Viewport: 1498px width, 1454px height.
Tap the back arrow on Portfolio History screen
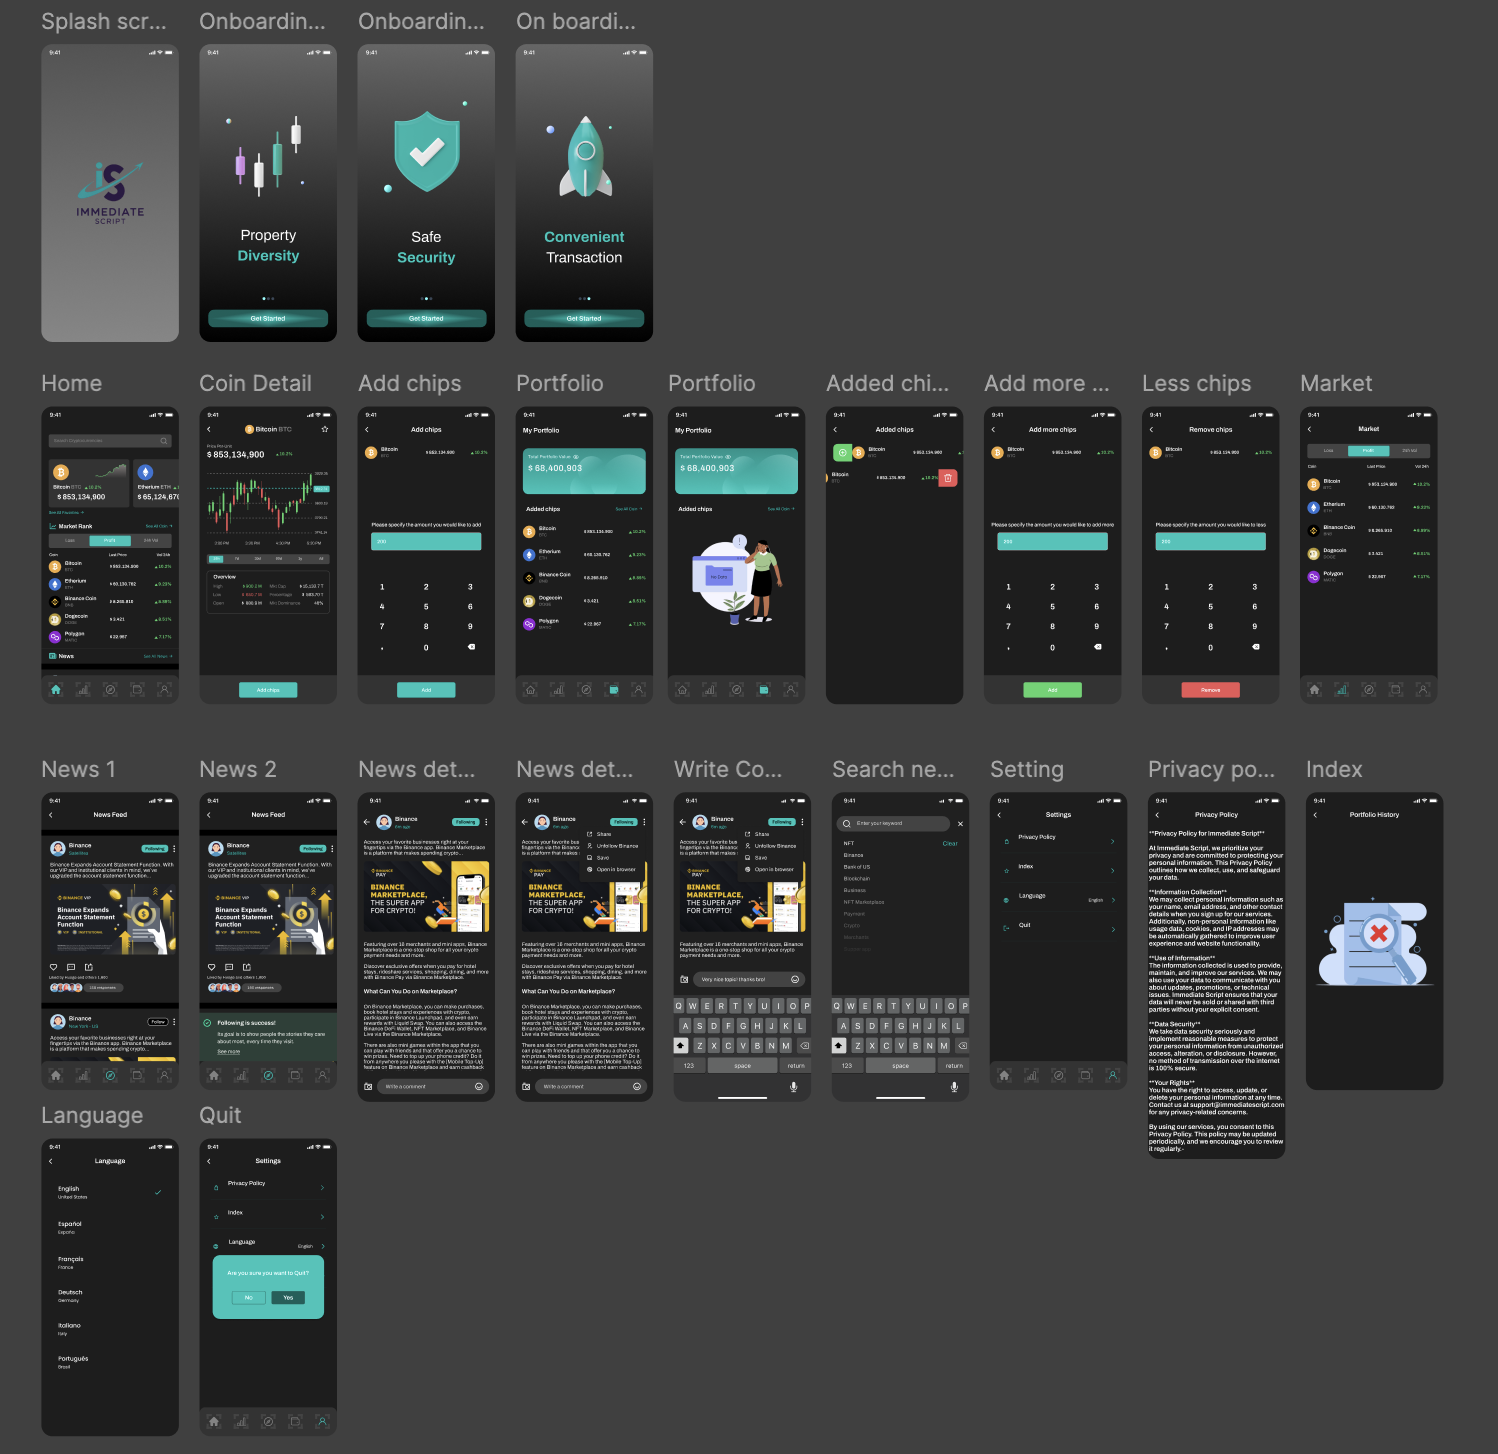point(1315,815)
